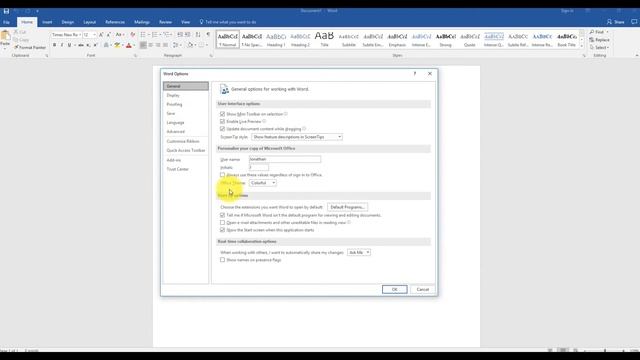640x360 pixels.
Task: Click the Format Painter tool
Action: click(30, 47)
